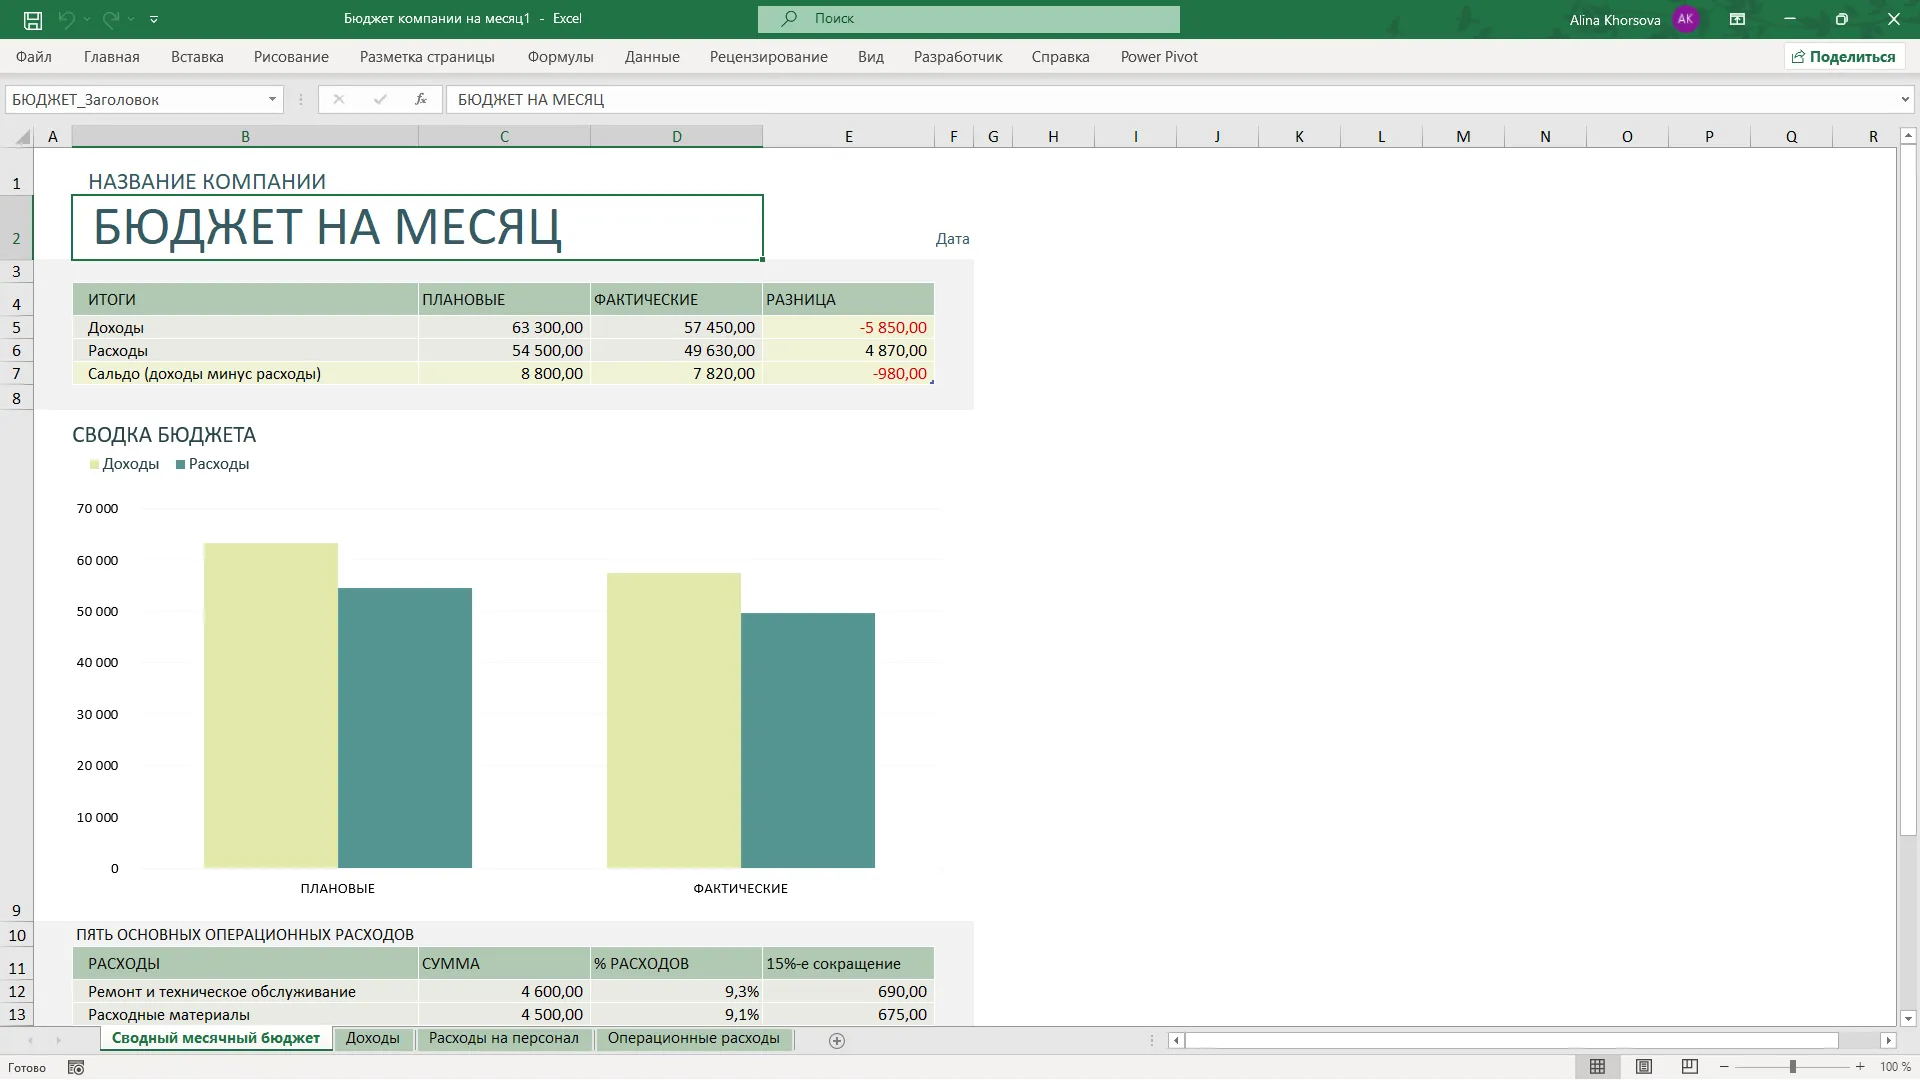Screen dimensions: 1920x1080
Task: Click the Share button
Action: tap(1843, 57)
